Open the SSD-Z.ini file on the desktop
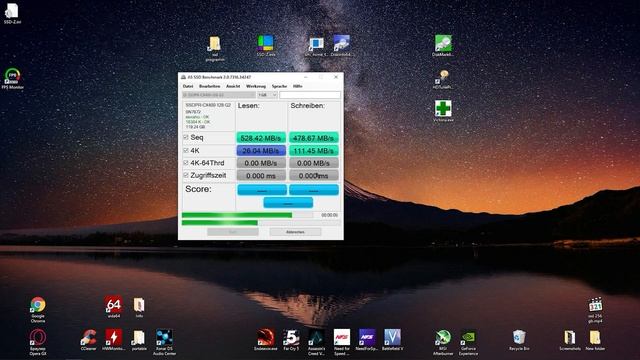 (x=12, y=12)
